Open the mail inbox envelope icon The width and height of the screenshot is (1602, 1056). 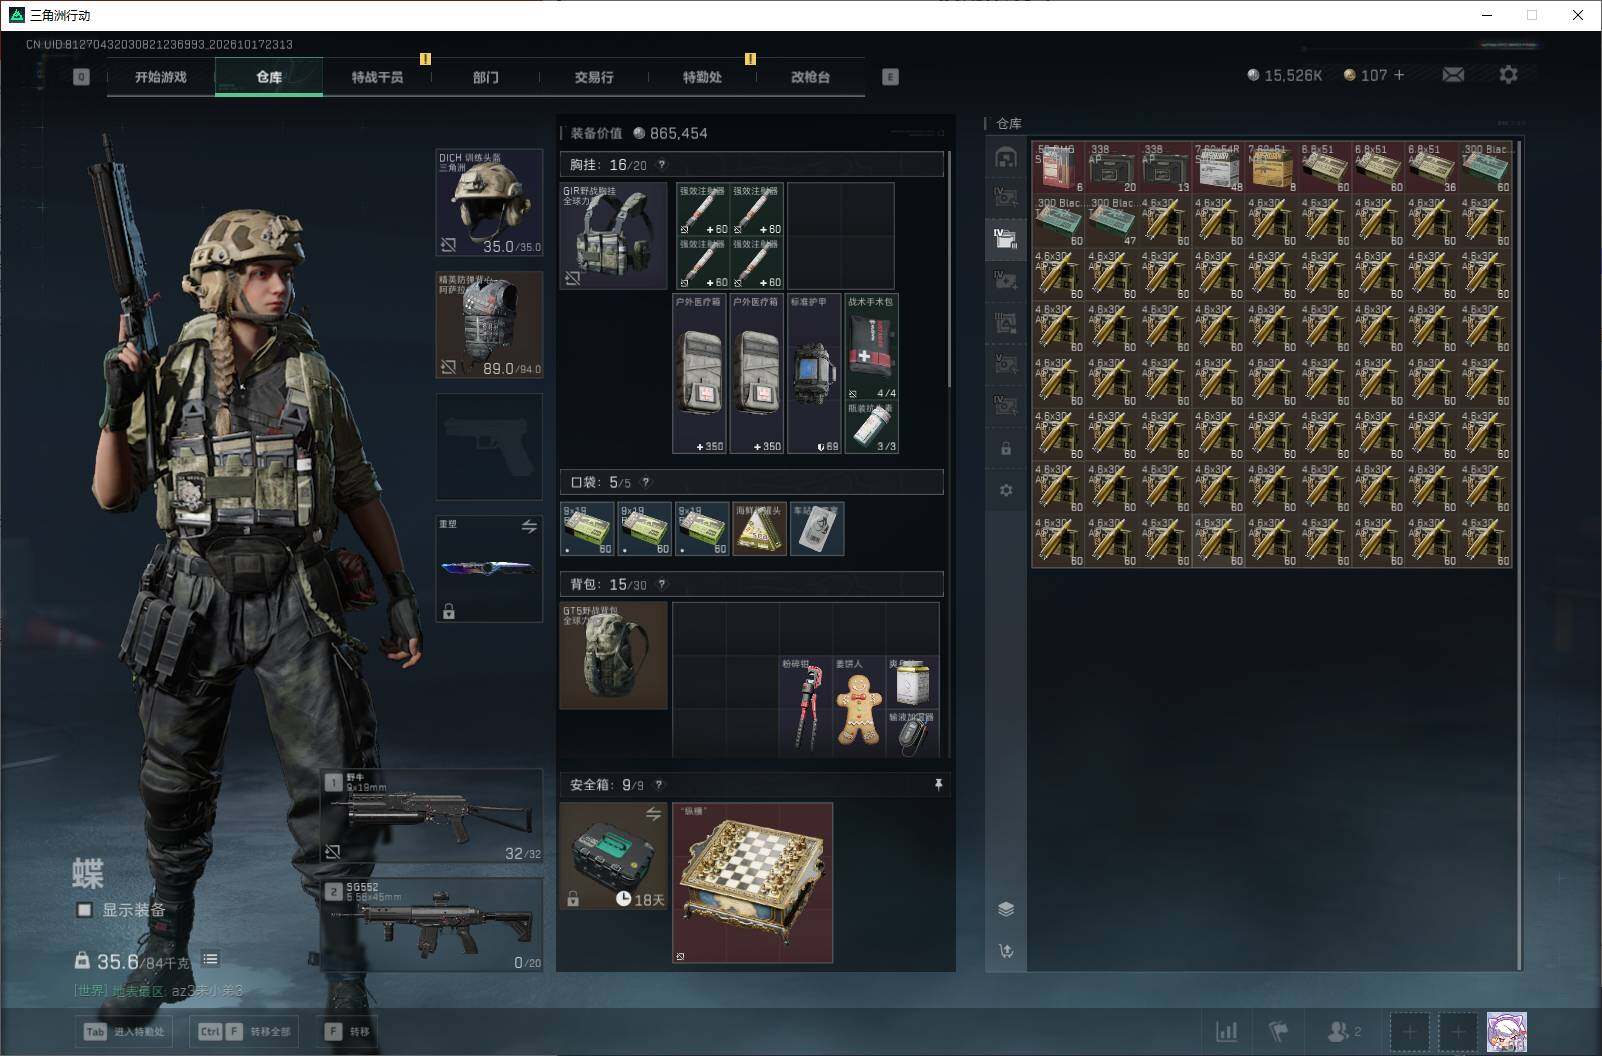[1453, 75]
